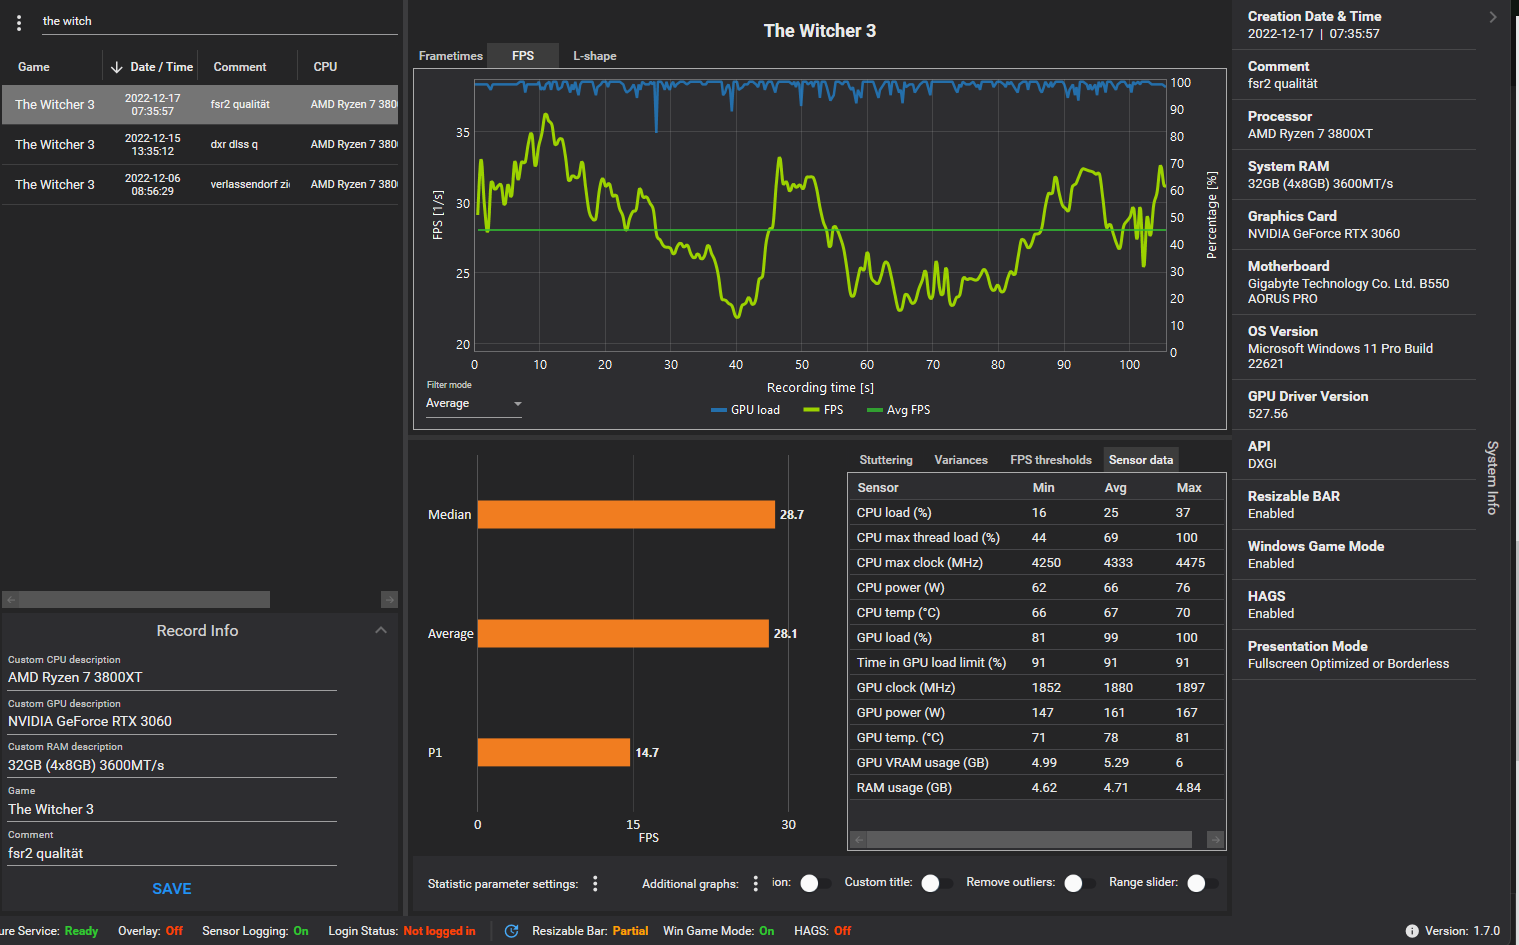Image resolution: width=1519 pixels, height=945 pixels.
Task: Click the Average orange bar
Action: (x=623, y=633)
